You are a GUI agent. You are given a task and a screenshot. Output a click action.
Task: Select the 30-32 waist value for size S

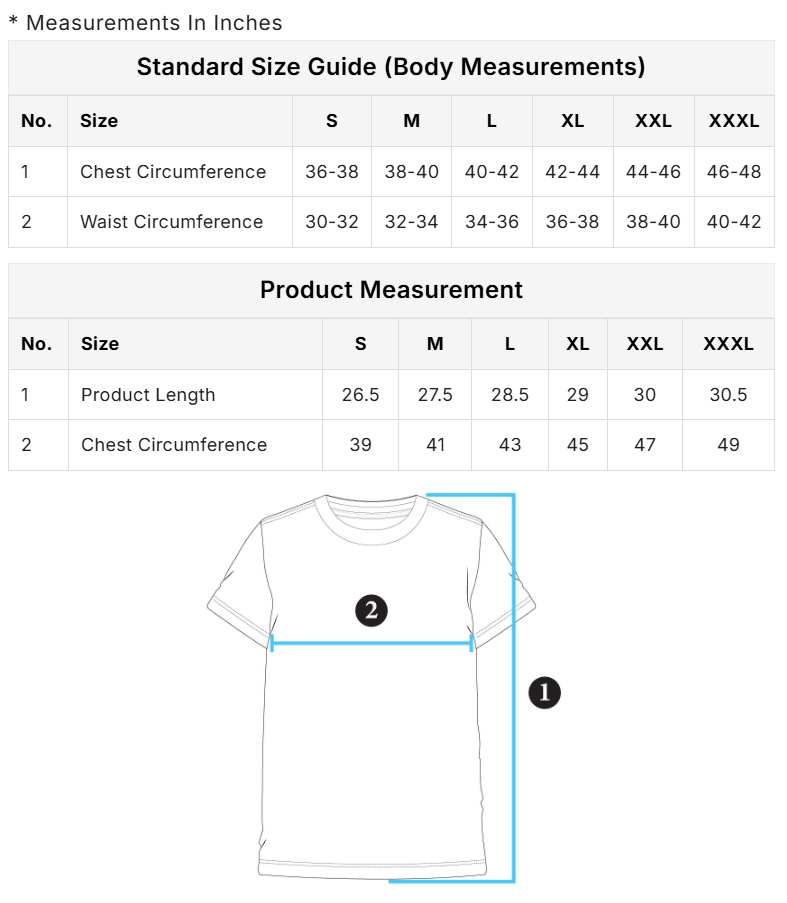coord(332,222)
